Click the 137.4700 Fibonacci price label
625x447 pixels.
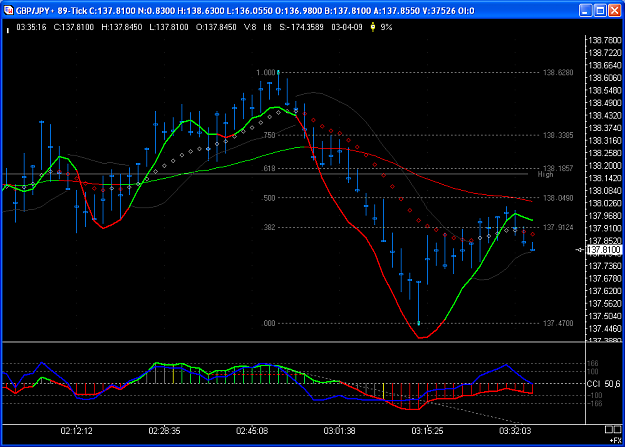coord(558,323)
